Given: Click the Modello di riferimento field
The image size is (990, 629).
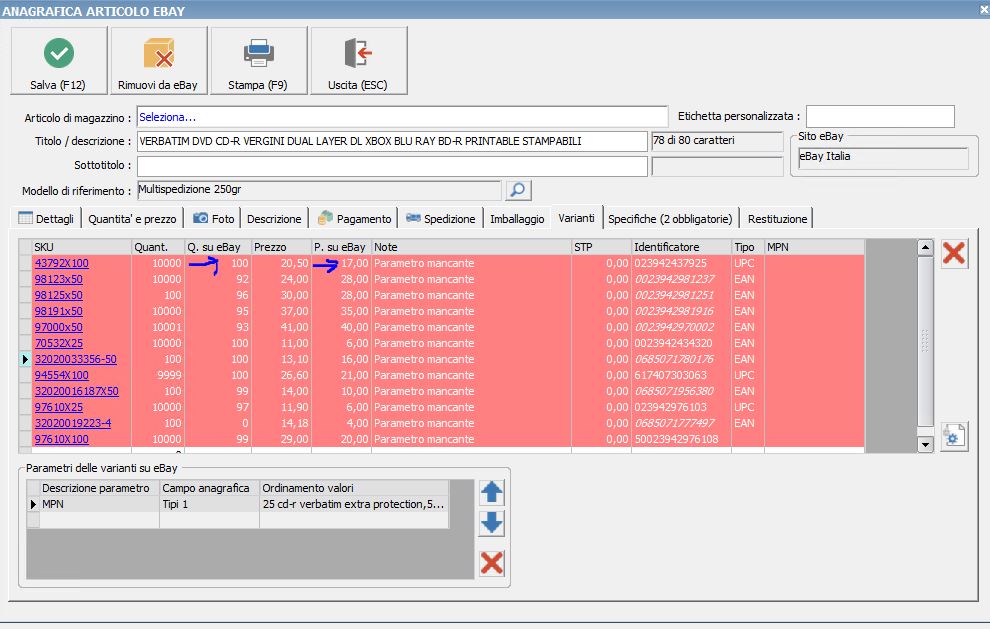Looking at the screenshot, I should [319, 190].
